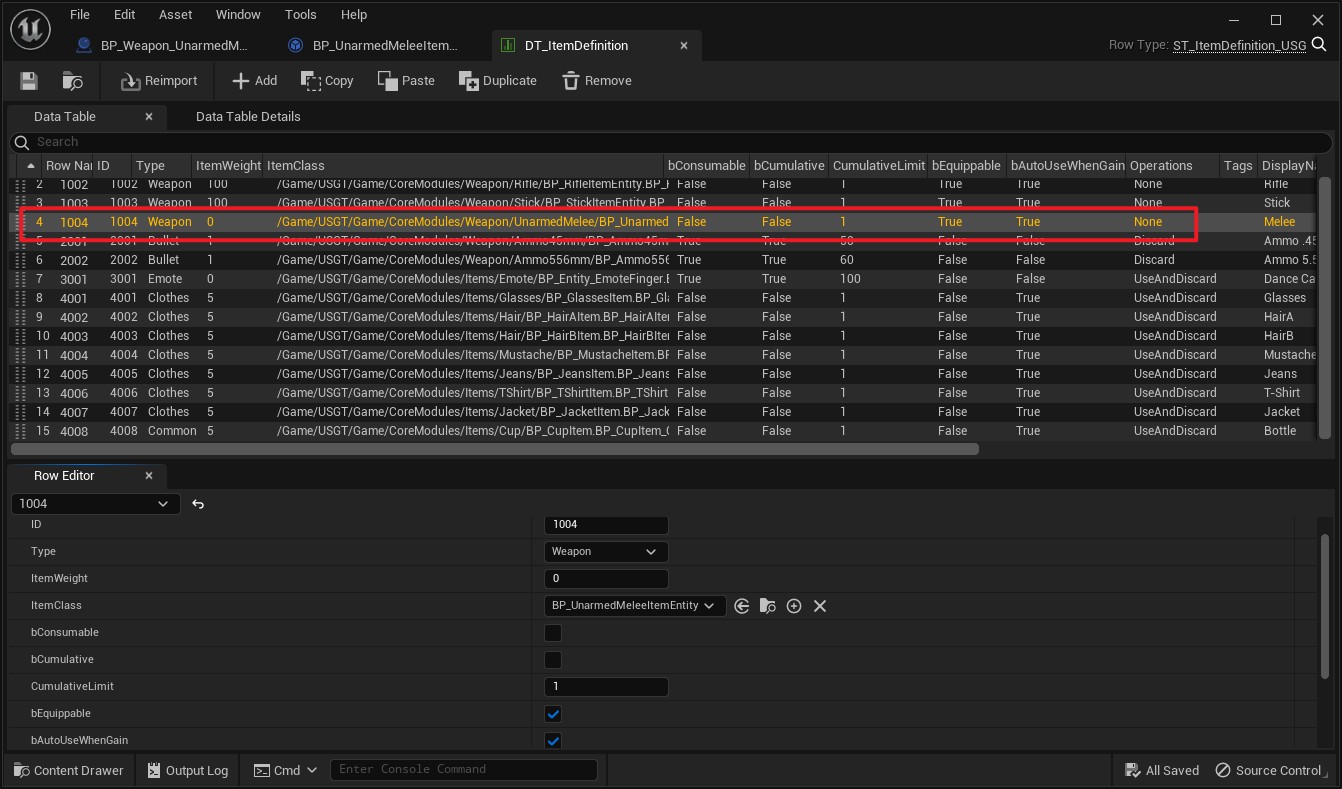1342x789 pixels.
Task: Grab drag handle of row 4005
Action: click(x=20, y=374)
